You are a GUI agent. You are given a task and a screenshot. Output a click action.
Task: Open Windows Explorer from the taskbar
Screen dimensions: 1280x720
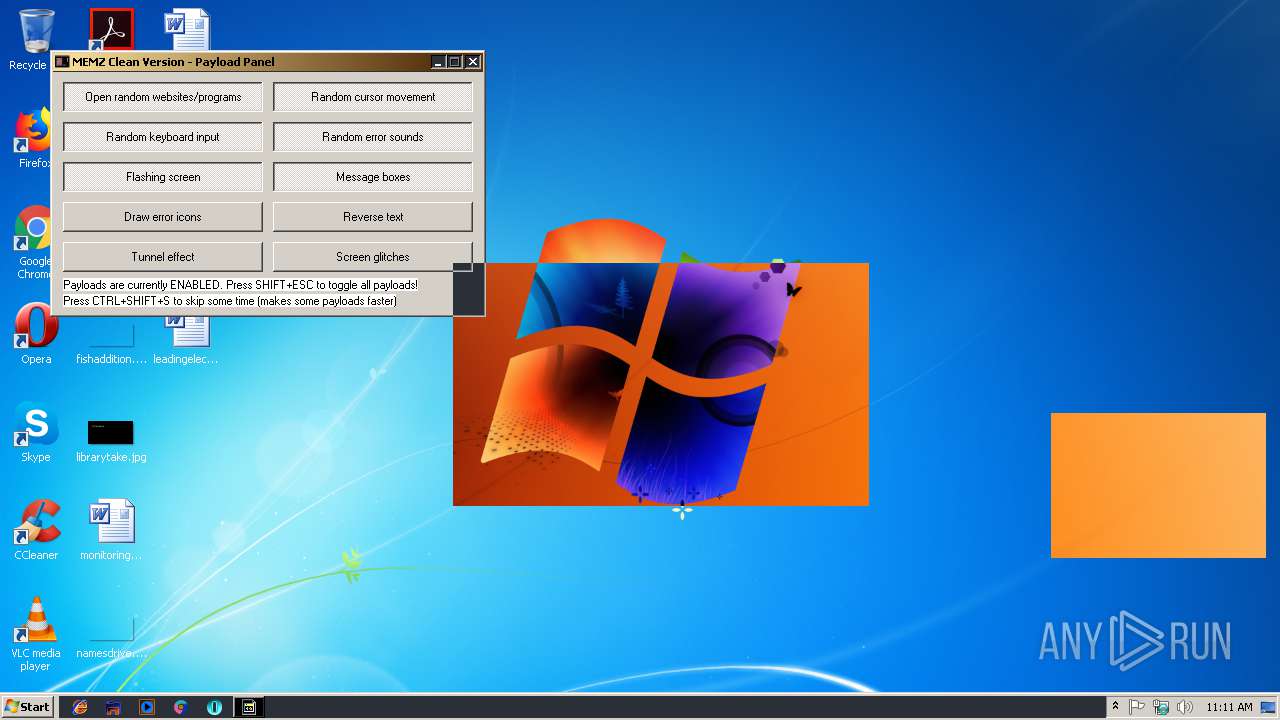coord(114,707)
